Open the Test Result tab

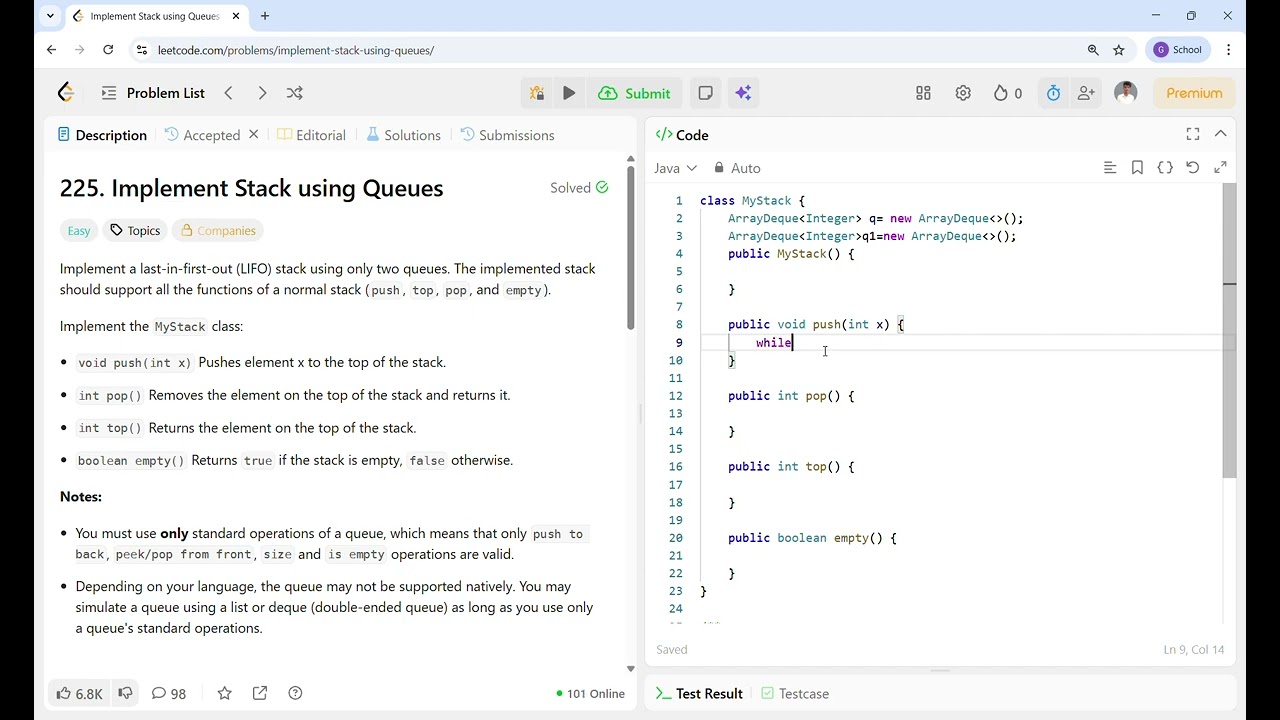[699, 693]
